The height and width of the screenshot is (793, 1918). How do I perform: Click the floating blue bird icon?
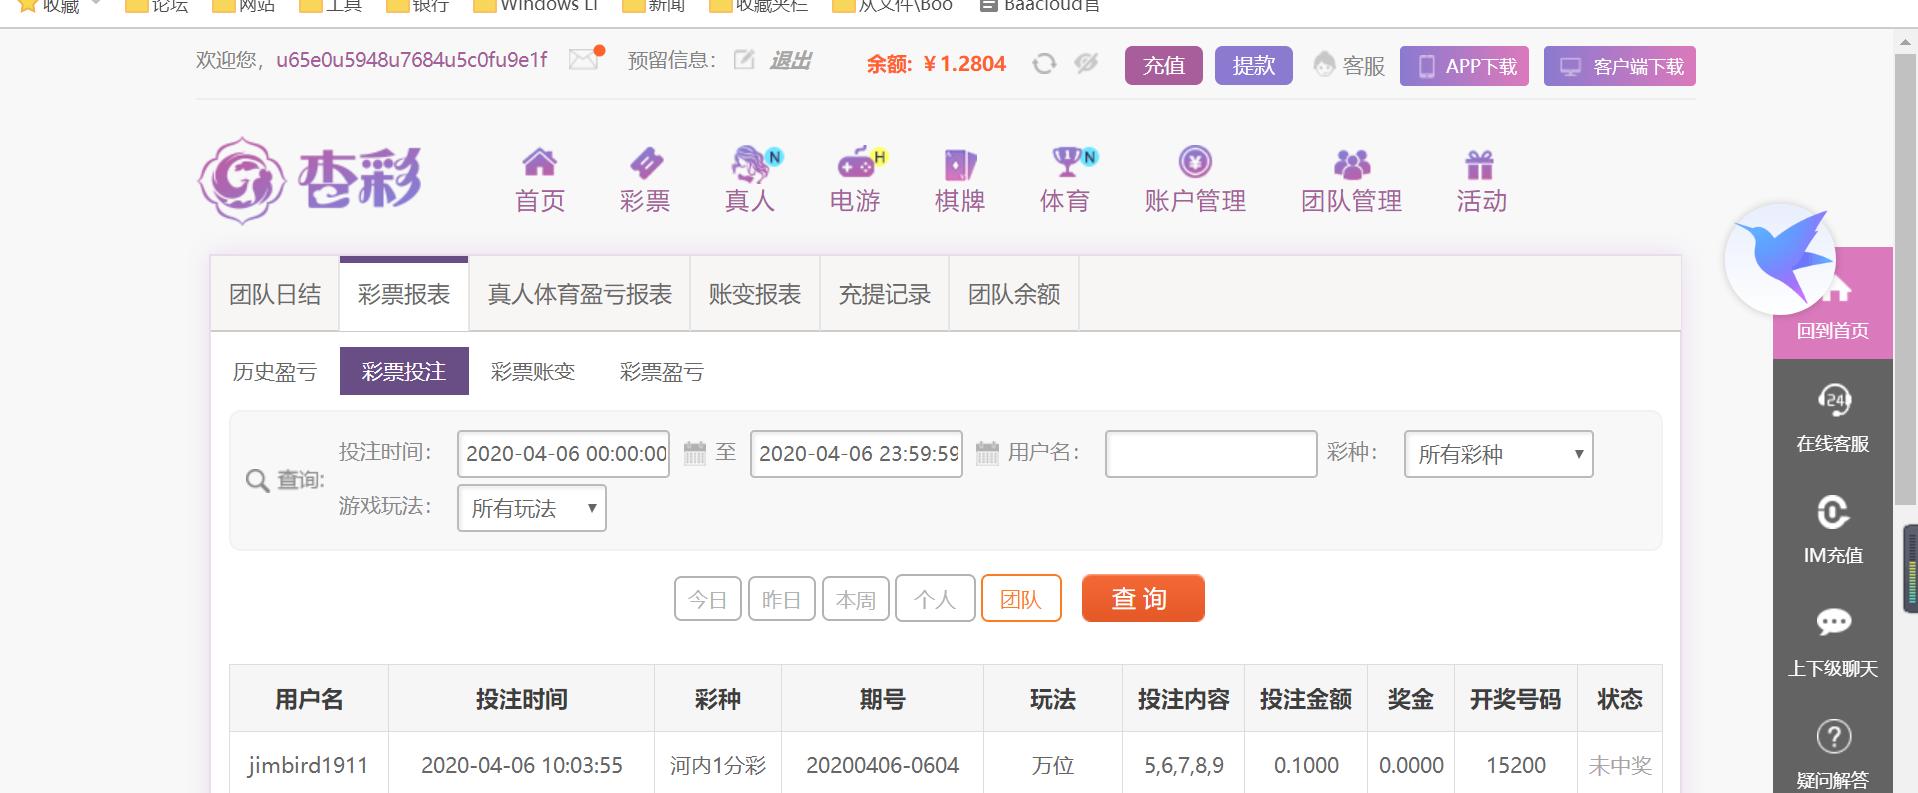[x=1780, y=259]
